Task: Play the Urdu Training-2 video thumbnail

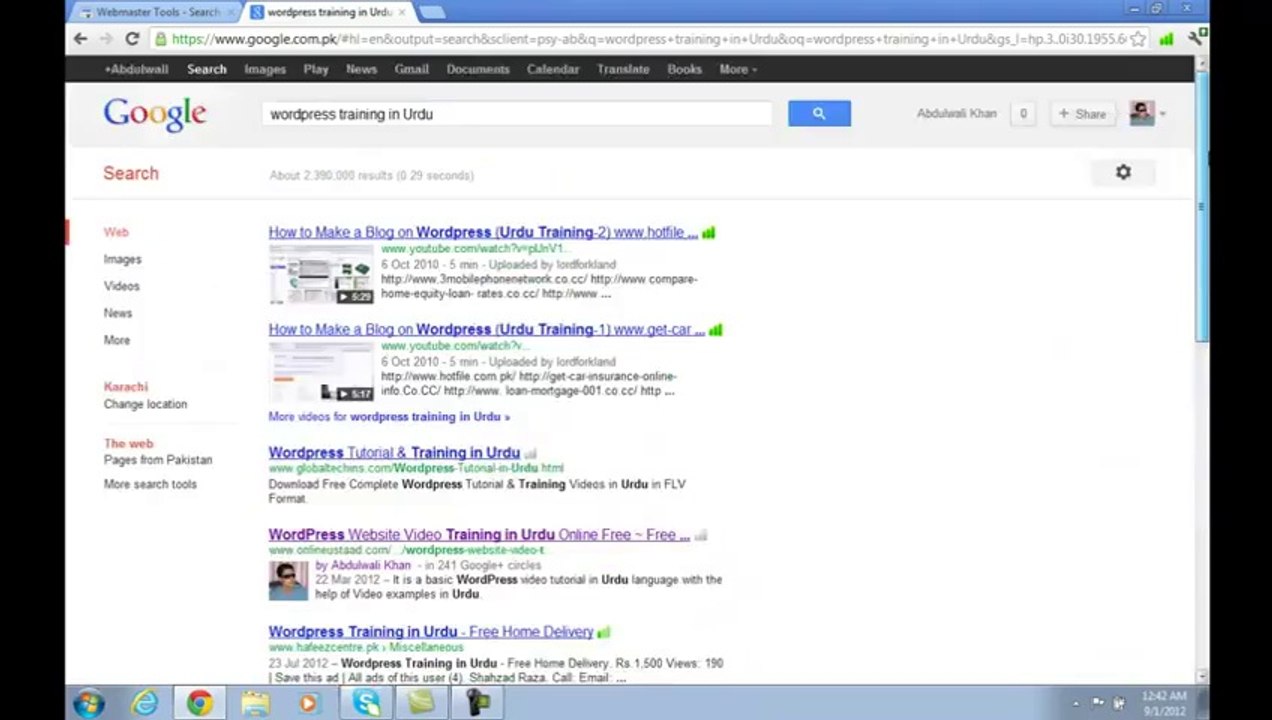Action: pyautogui.click(x=321, y=273)
